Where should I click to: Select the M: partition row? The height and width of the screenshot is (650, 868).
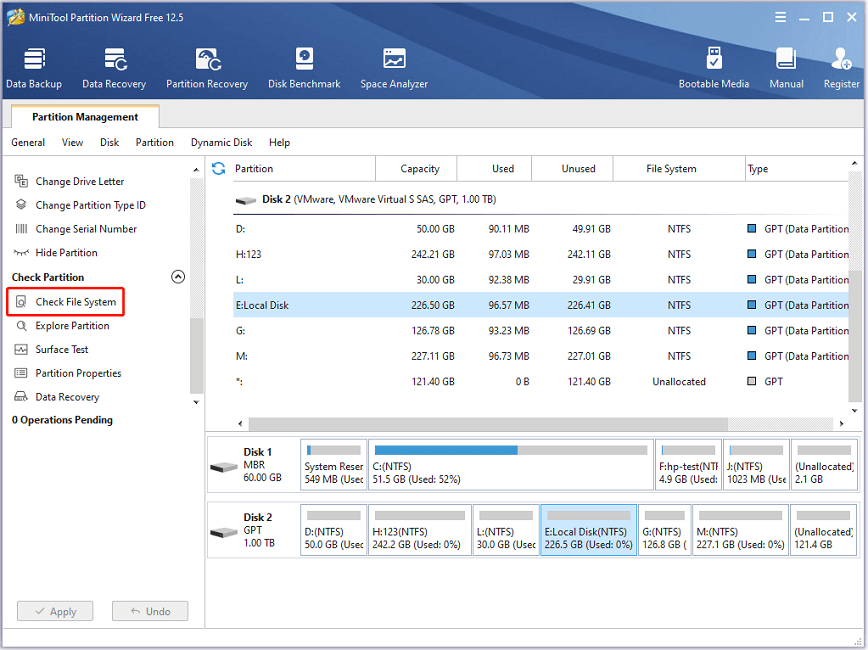click(x=541, y=356)
